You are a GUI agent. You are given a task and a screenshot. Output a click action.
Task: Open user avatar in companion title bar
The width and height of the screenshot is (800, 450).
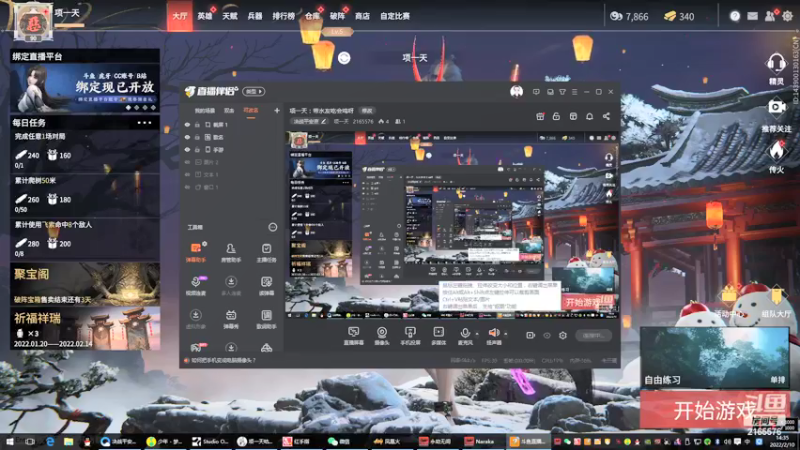(x=516, y=91)
